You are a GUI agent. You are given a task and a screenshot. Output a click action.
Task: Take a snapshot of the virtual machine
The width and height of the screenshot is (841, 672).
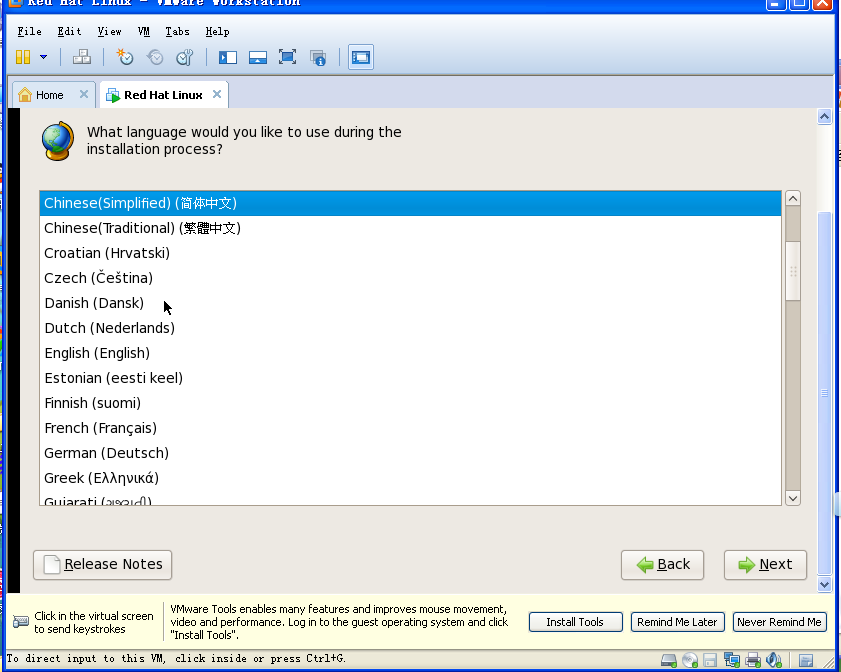125,57
